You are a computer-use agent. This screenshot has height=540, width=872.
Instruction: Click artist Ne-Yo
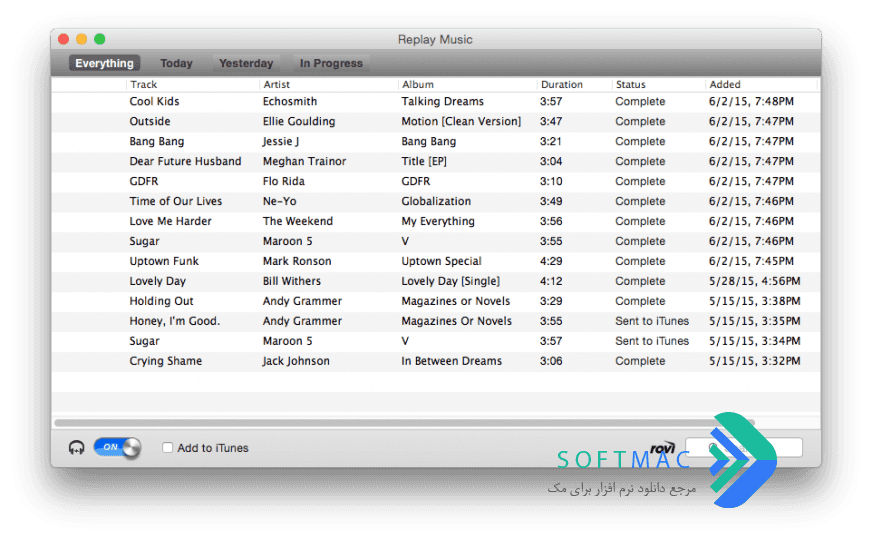(279, 201)
